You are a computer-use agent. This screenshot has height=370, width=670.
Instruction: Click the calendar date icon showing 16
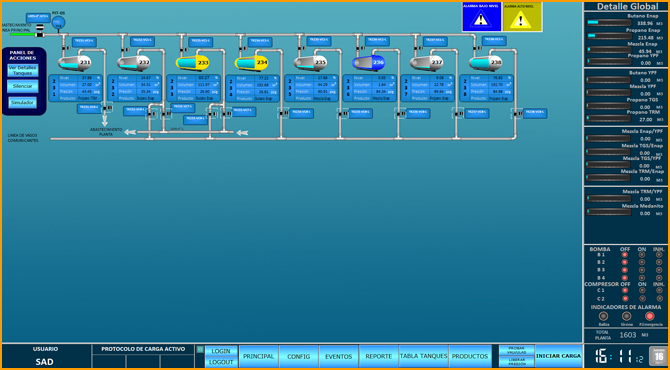point(658,356)
